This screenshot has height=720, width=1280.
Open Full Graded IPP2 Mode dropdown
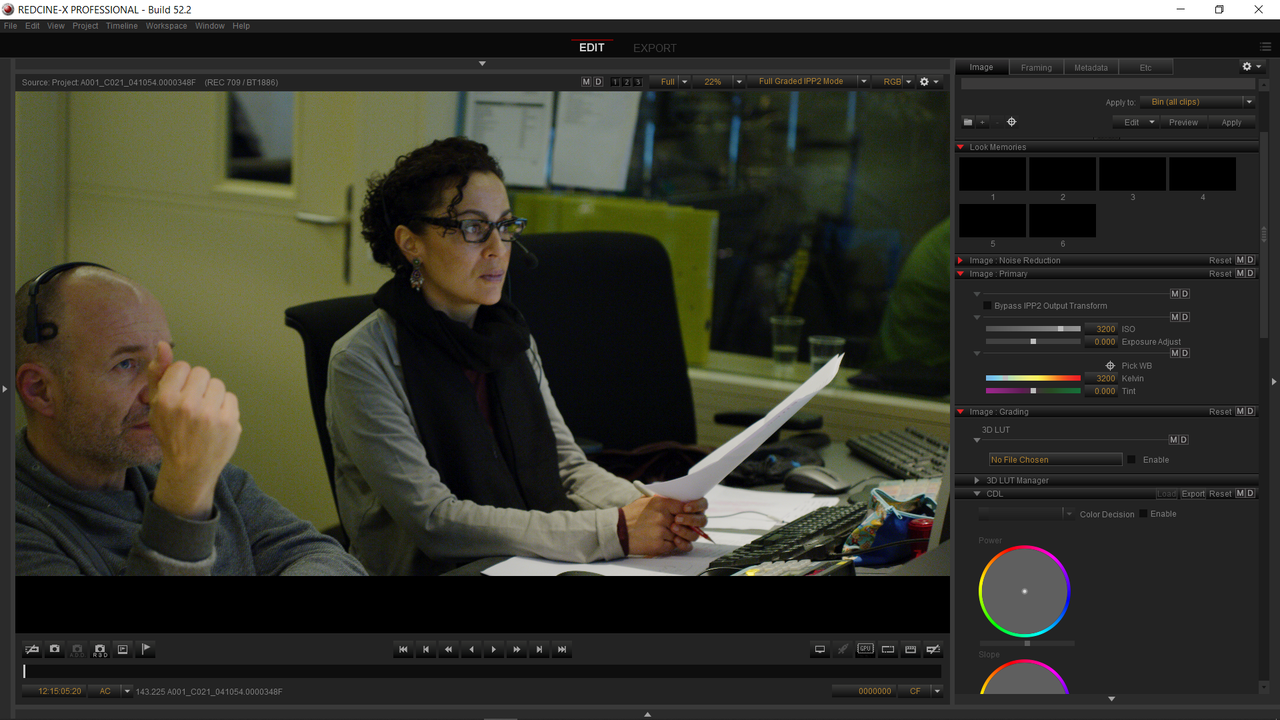pos(808,82)
